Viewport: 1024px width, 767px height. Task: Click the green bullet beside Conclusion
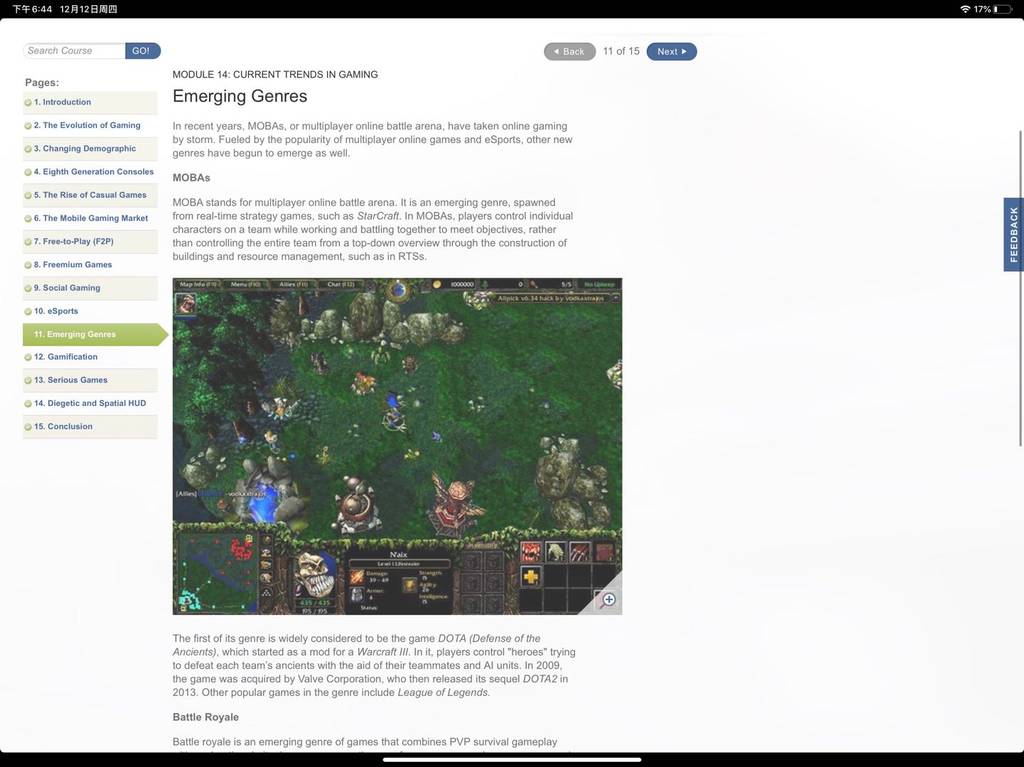28,427
